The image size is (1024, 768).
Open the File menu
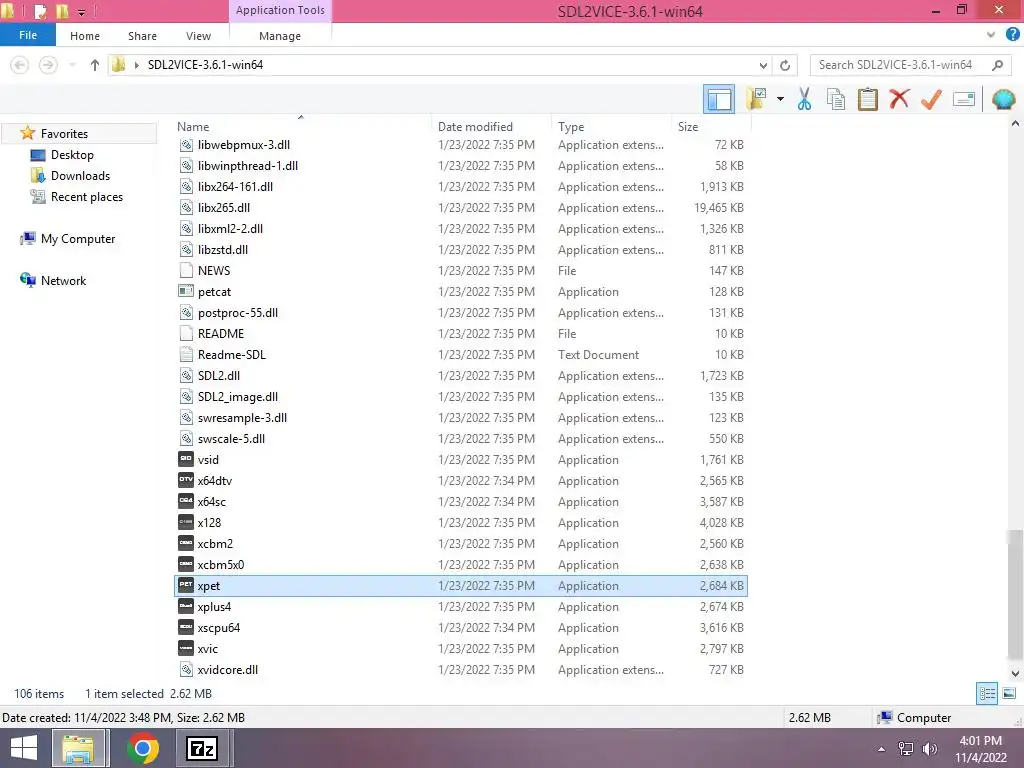(x=28, y=35)
